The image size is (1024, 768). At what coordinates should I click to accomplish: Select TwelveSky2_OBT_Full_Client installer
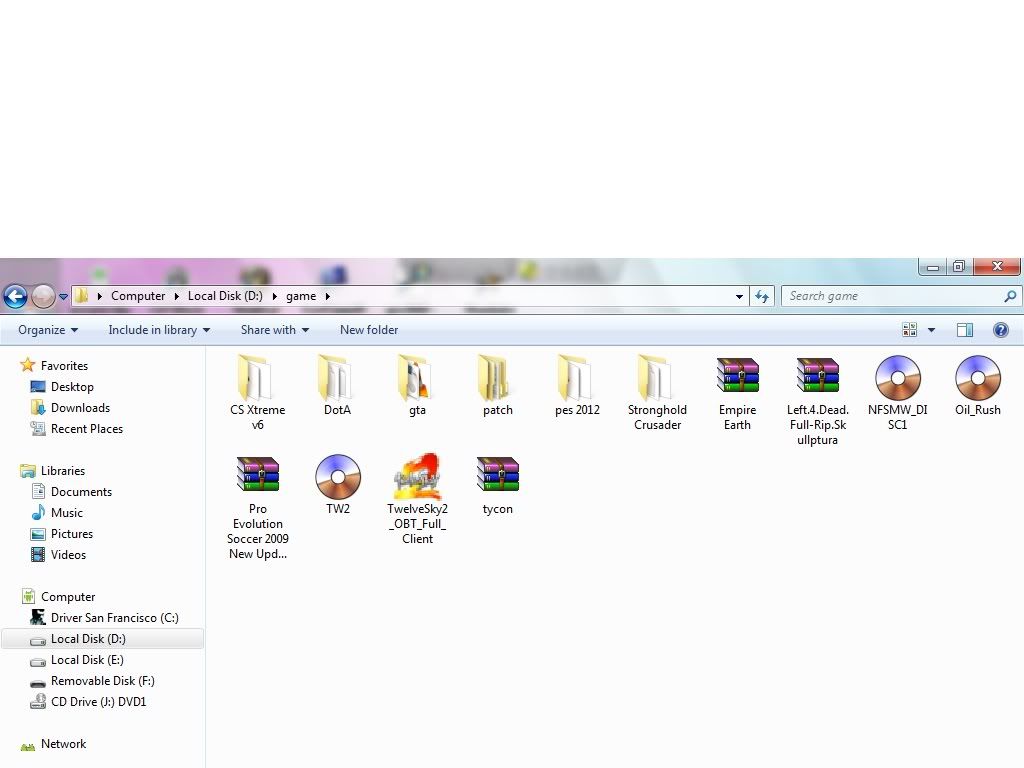pos(417,499)
